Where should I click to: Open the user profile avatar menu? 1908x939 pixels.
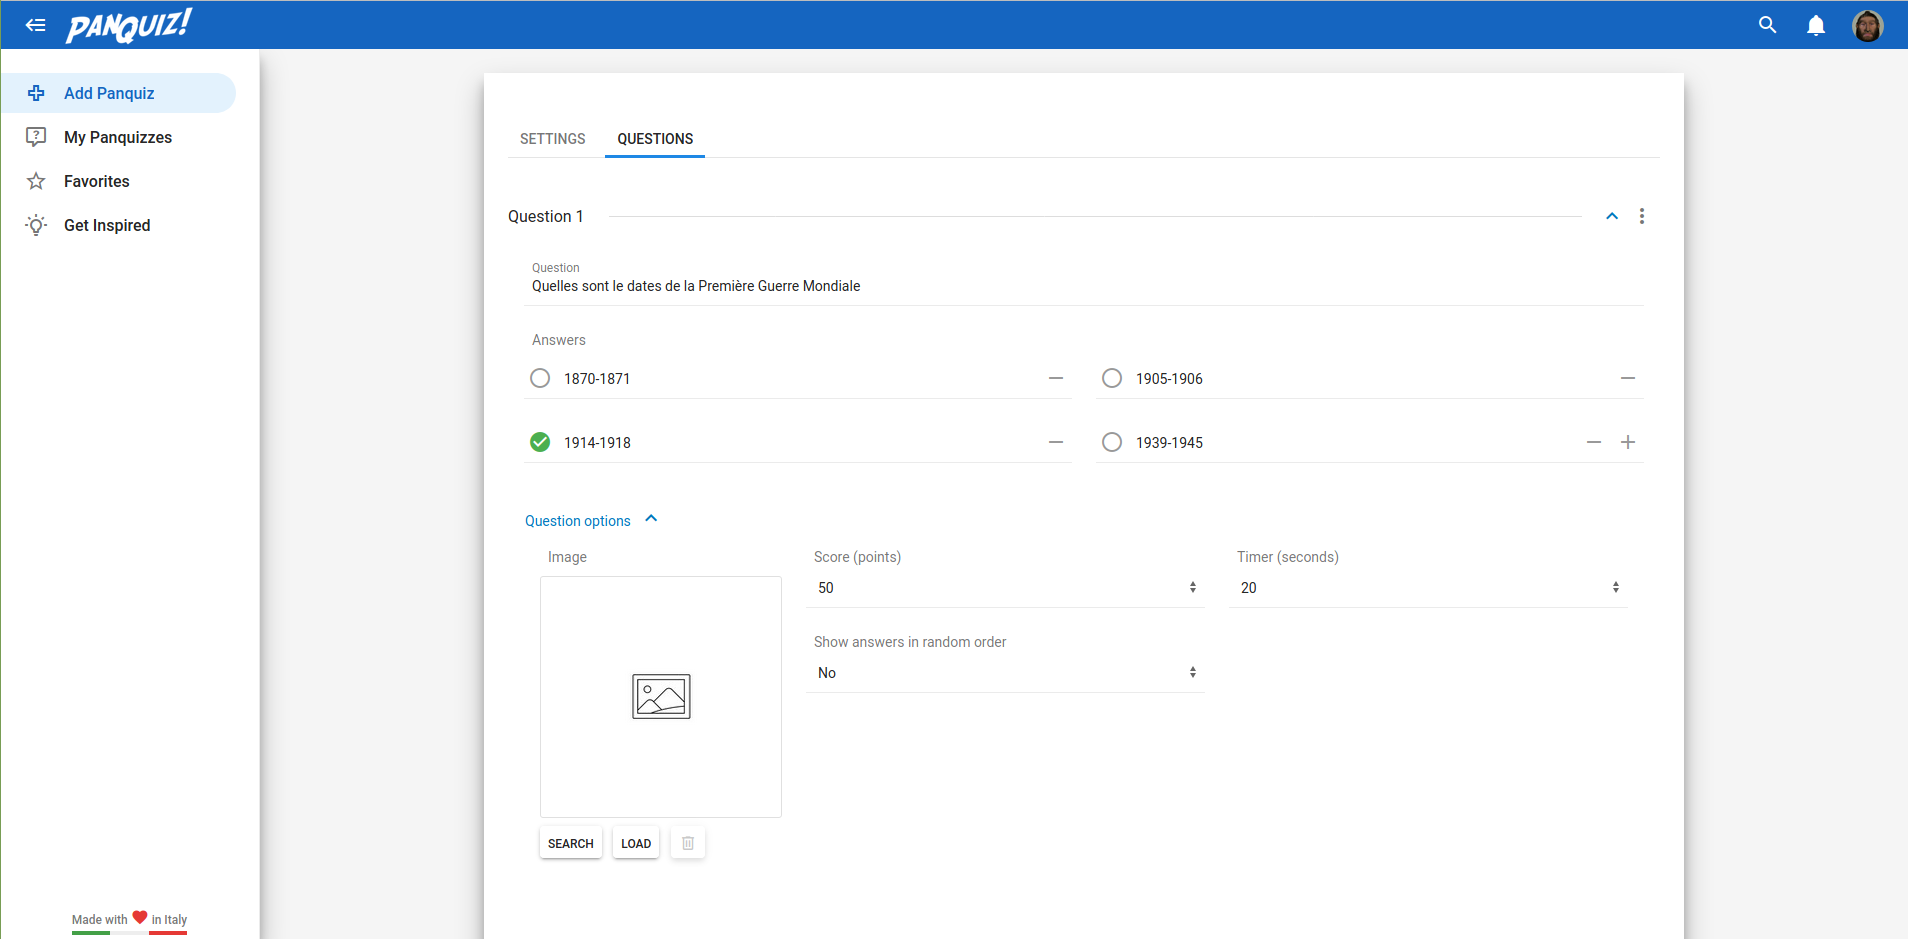click(x=1866, y=26)
